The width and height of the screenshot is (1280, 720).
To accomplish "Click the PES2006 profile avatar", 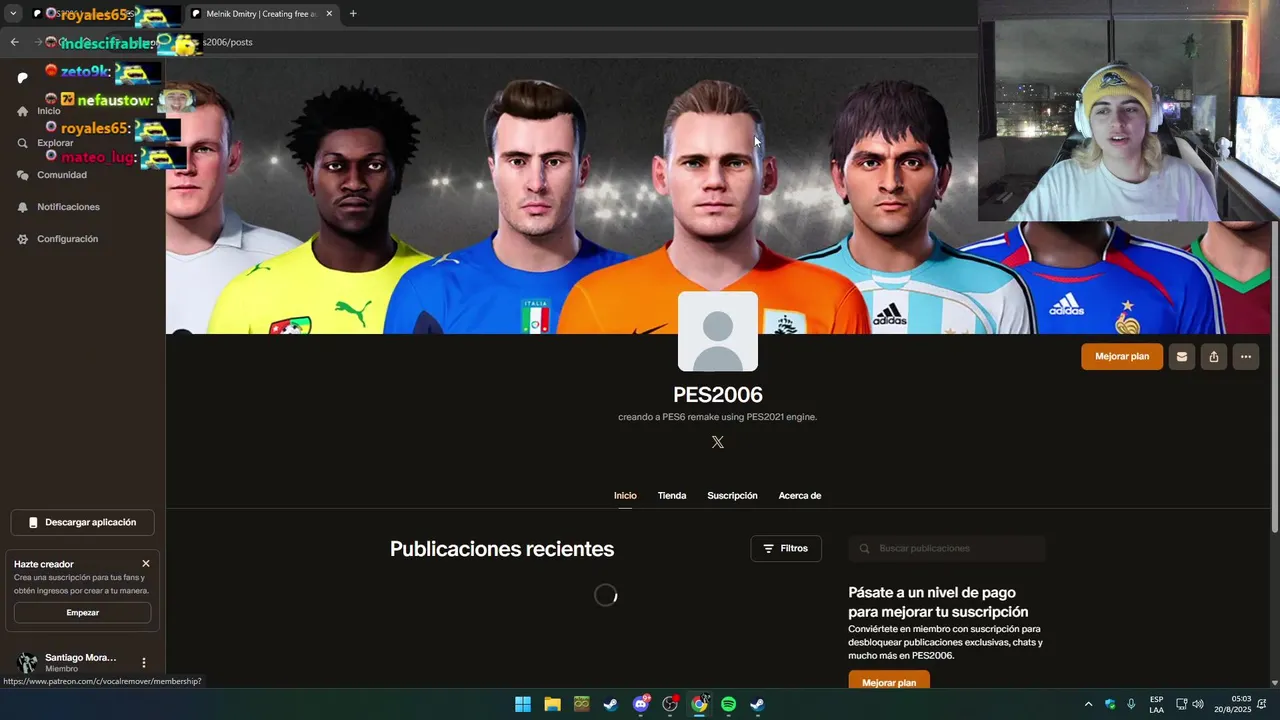I will [717, 331].
